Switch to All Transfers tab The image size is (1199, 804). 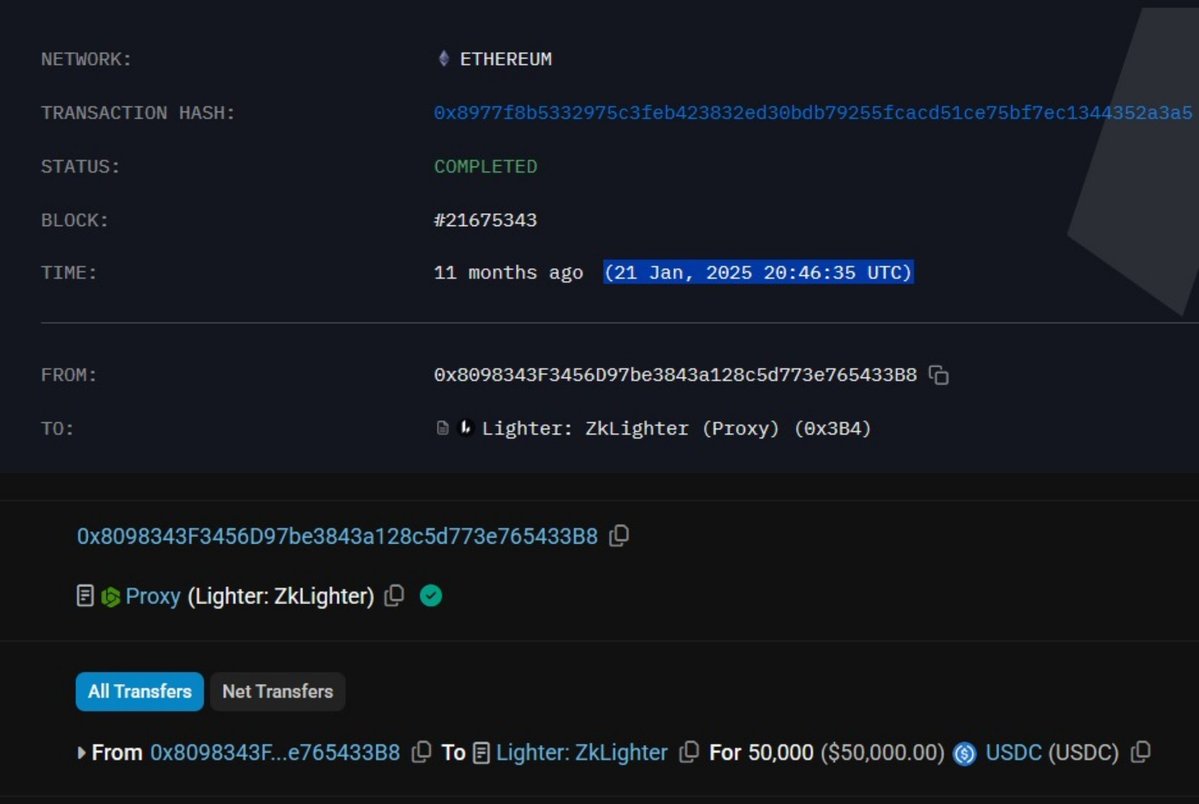139,692
